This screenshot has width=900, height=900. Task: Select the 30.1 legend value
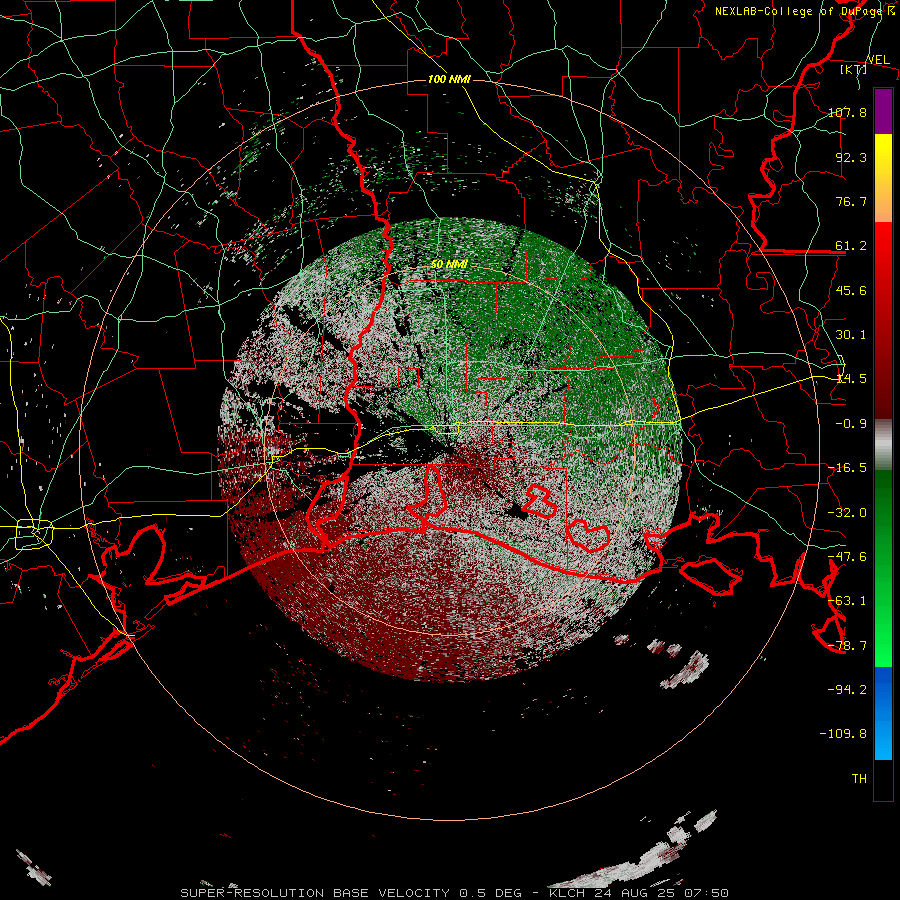[x=851, y=335]
